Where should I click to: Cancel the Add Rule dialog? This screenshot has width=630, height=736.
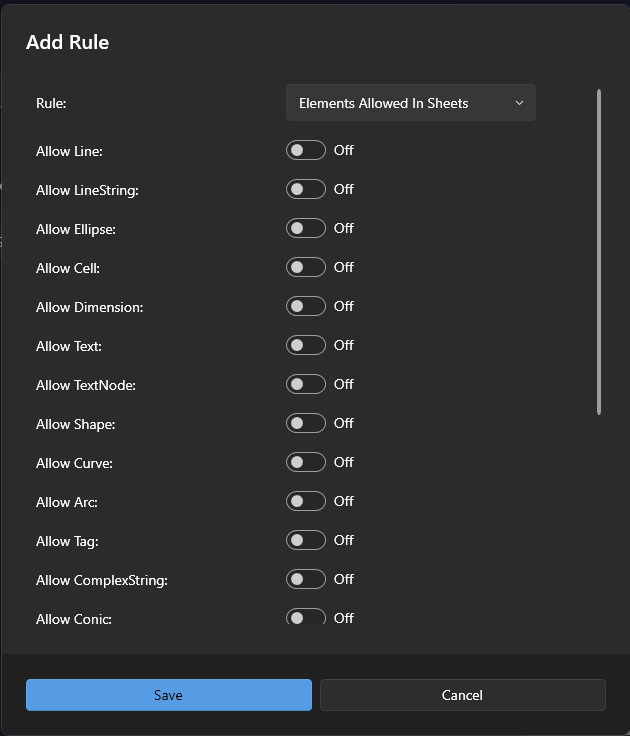[x=462, y=695]
